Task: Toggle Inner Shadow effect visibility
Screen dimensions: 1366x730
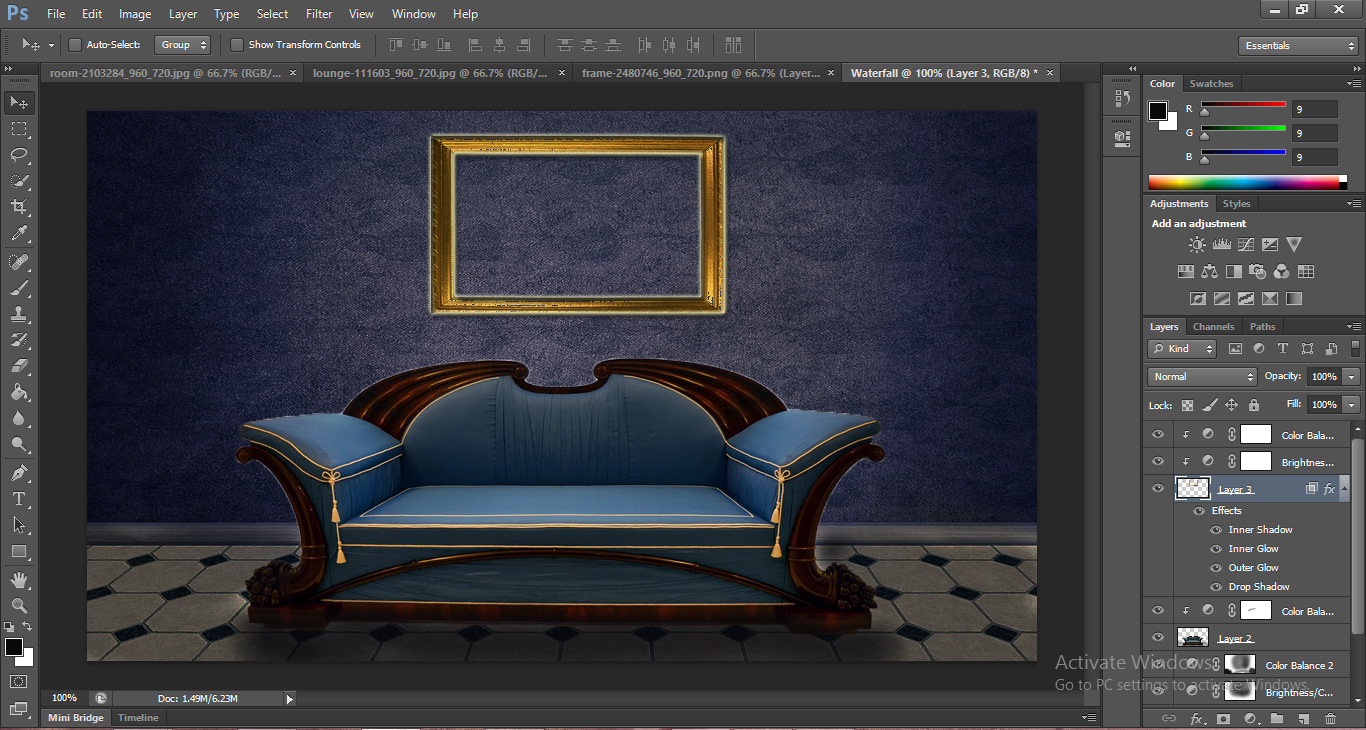Action: pos(1216,530)
